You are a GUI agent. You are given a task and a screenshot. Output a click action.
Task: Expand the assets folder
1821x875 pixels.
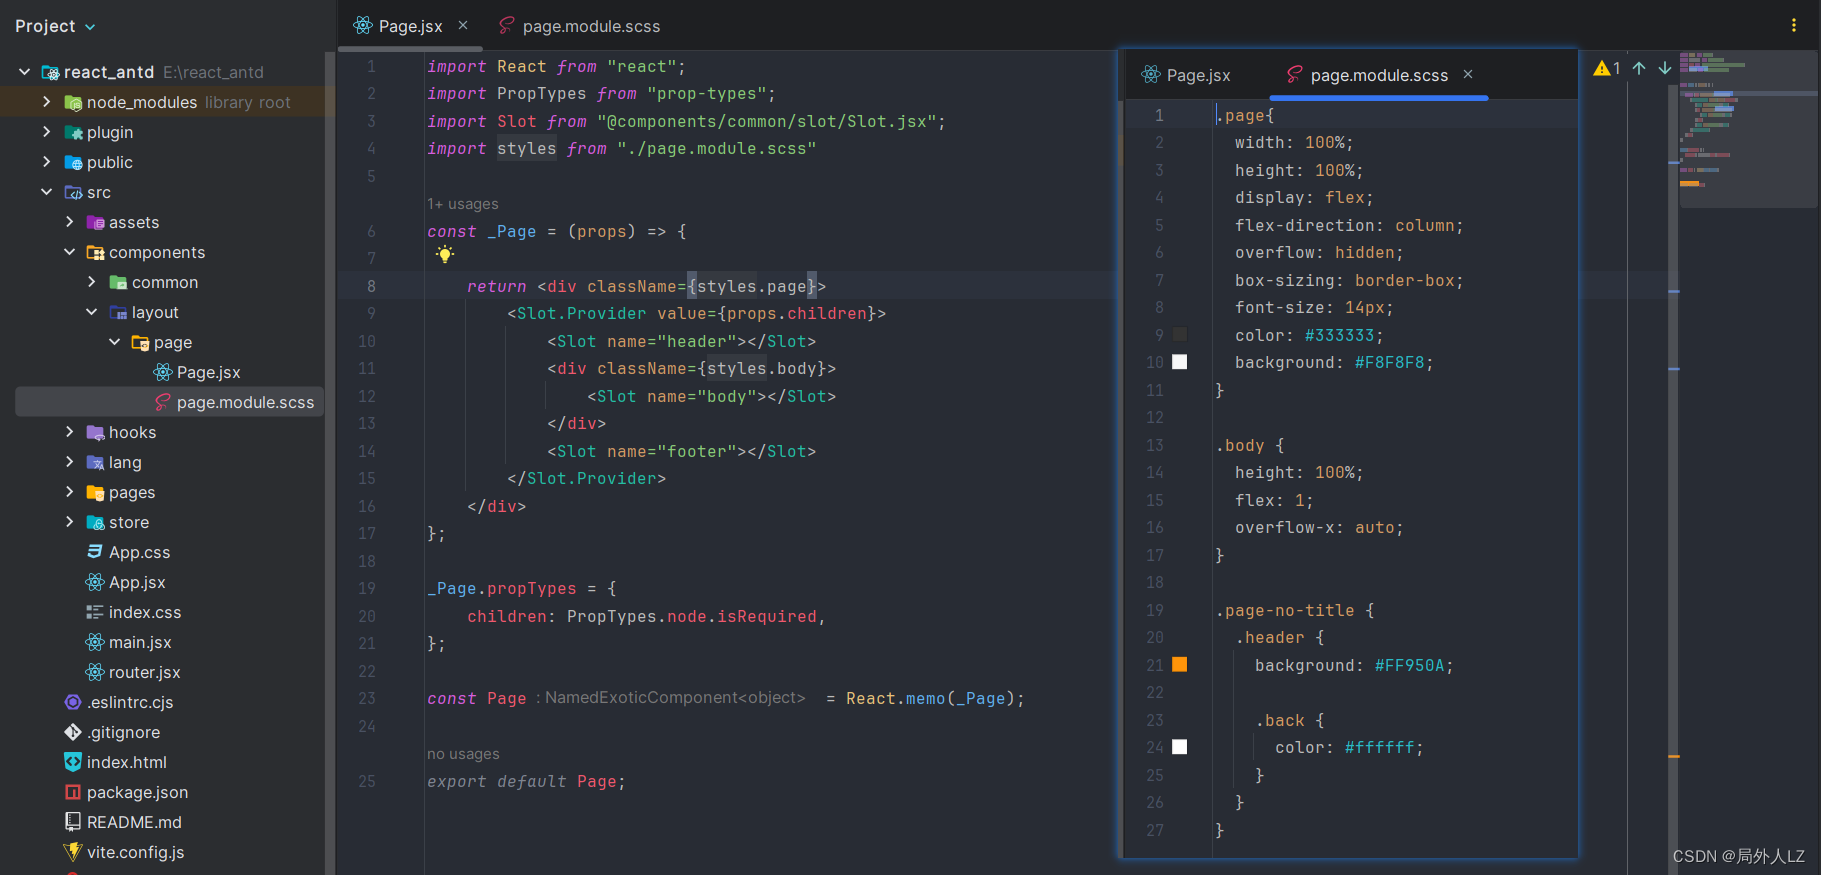(x=69, y=222)
